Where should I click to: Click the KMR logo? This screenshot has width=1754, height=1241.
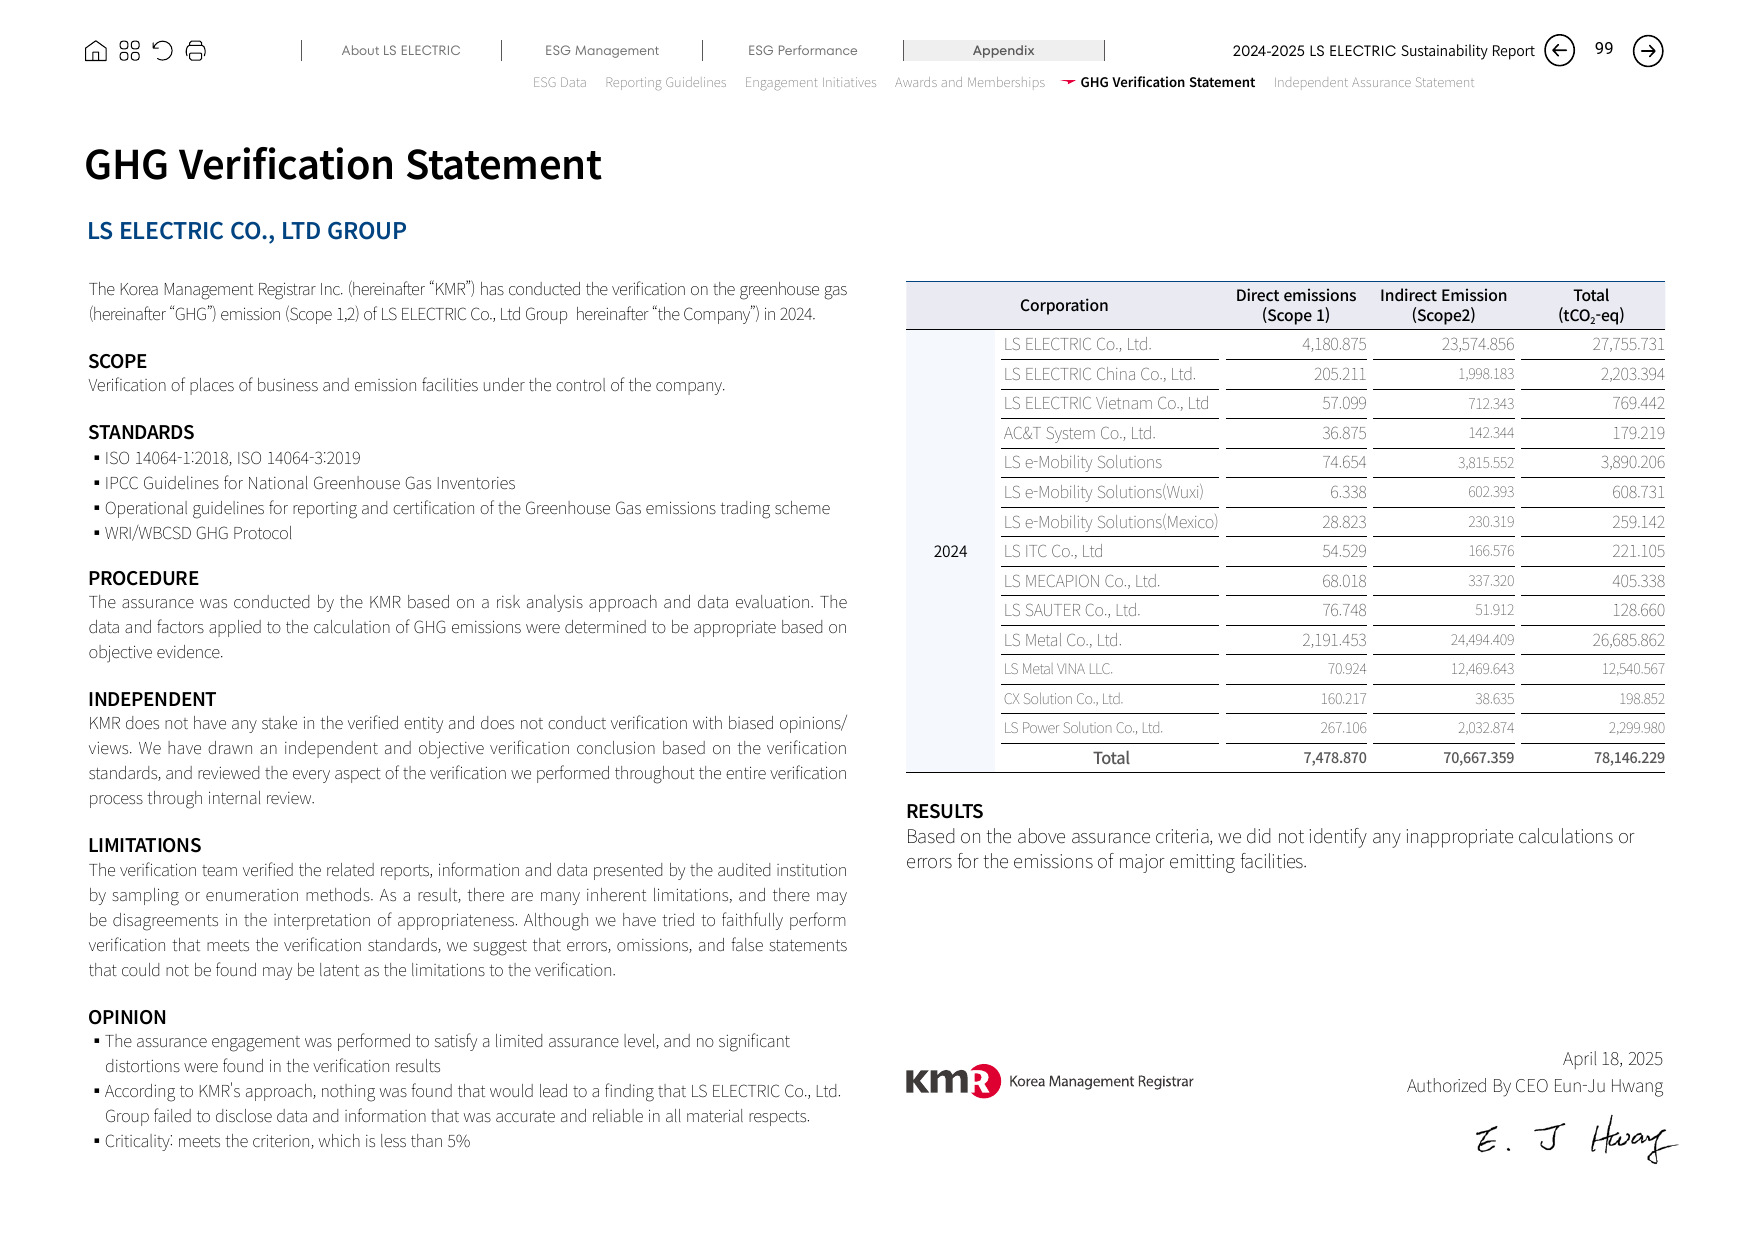pos(1050,1081)
